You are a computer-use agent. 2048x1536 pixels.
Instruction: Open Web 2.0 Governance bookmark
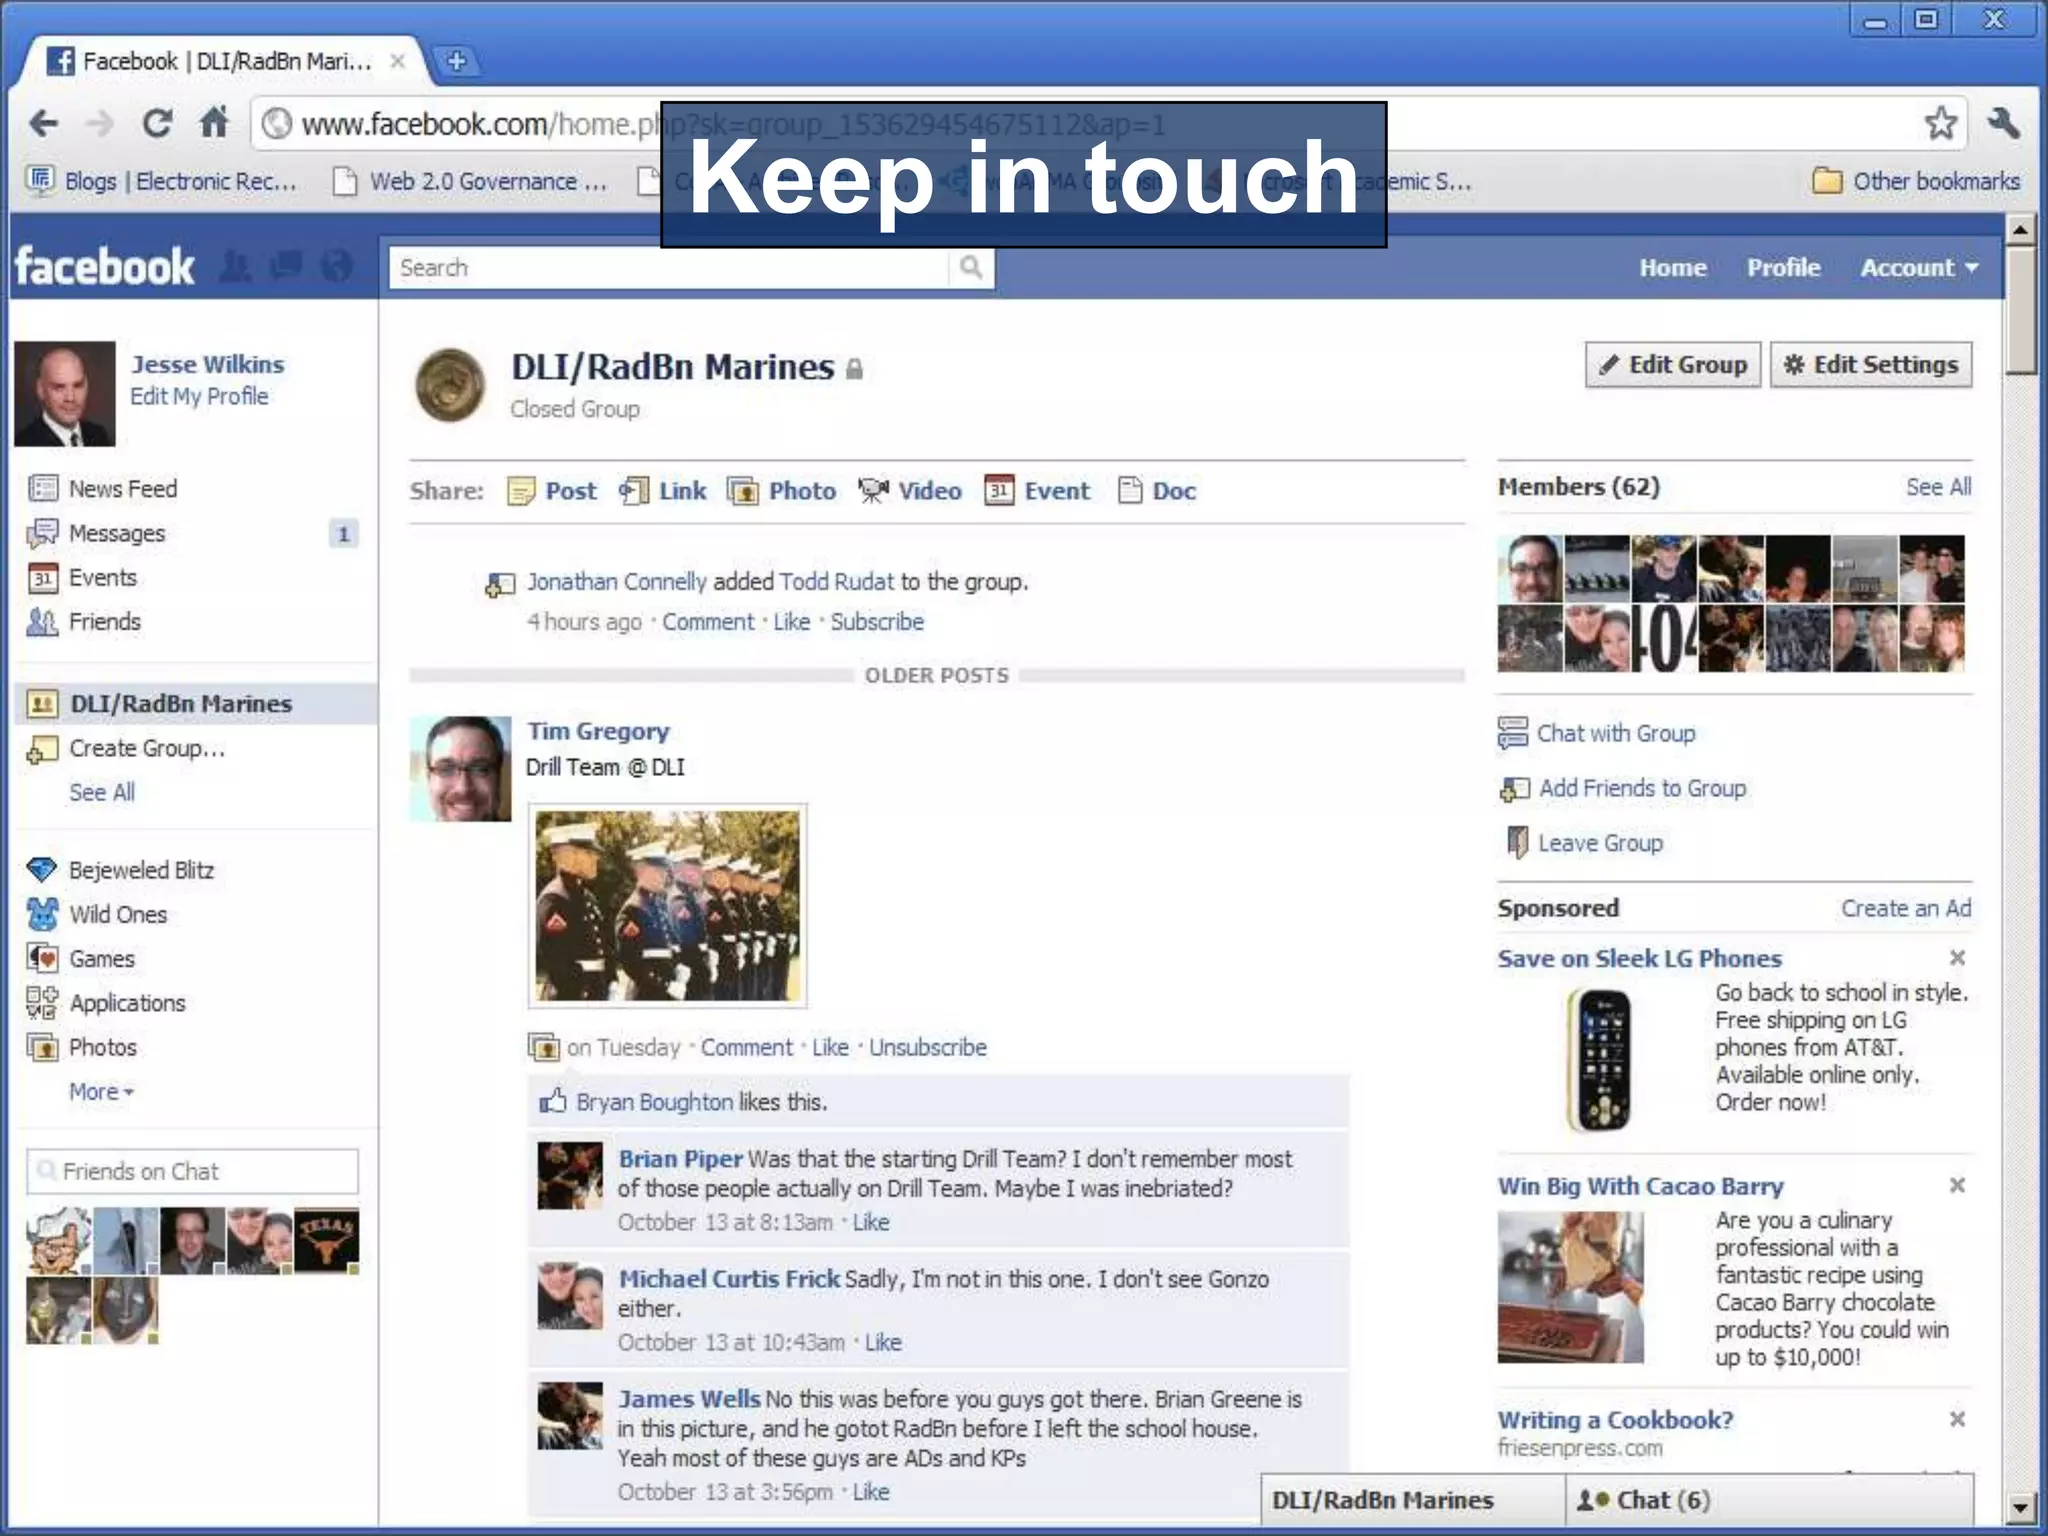click(470, 181)
